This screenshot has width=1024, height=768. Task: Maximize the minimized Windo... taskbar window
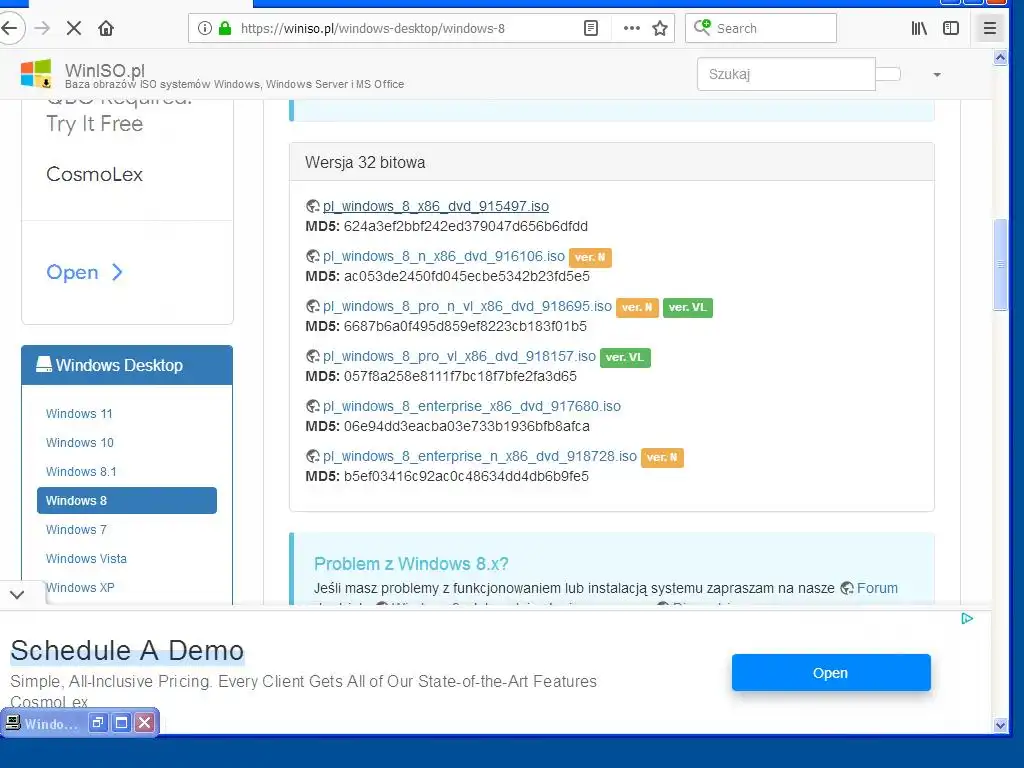121,723
